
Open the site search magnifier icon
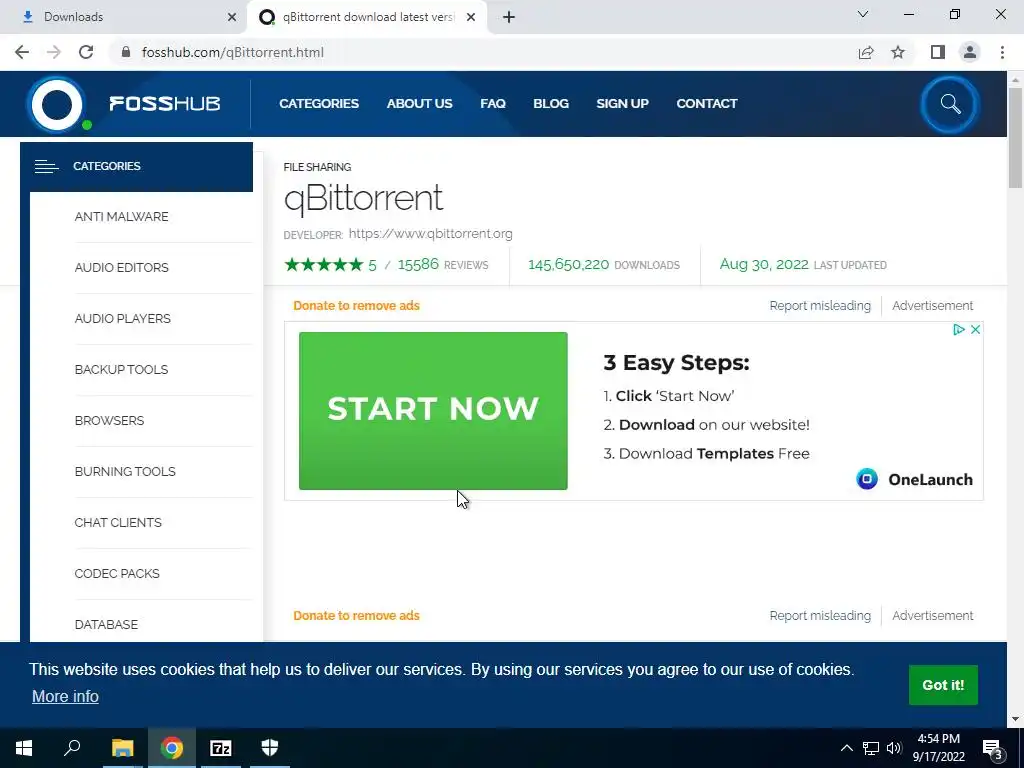coord(950,104)
